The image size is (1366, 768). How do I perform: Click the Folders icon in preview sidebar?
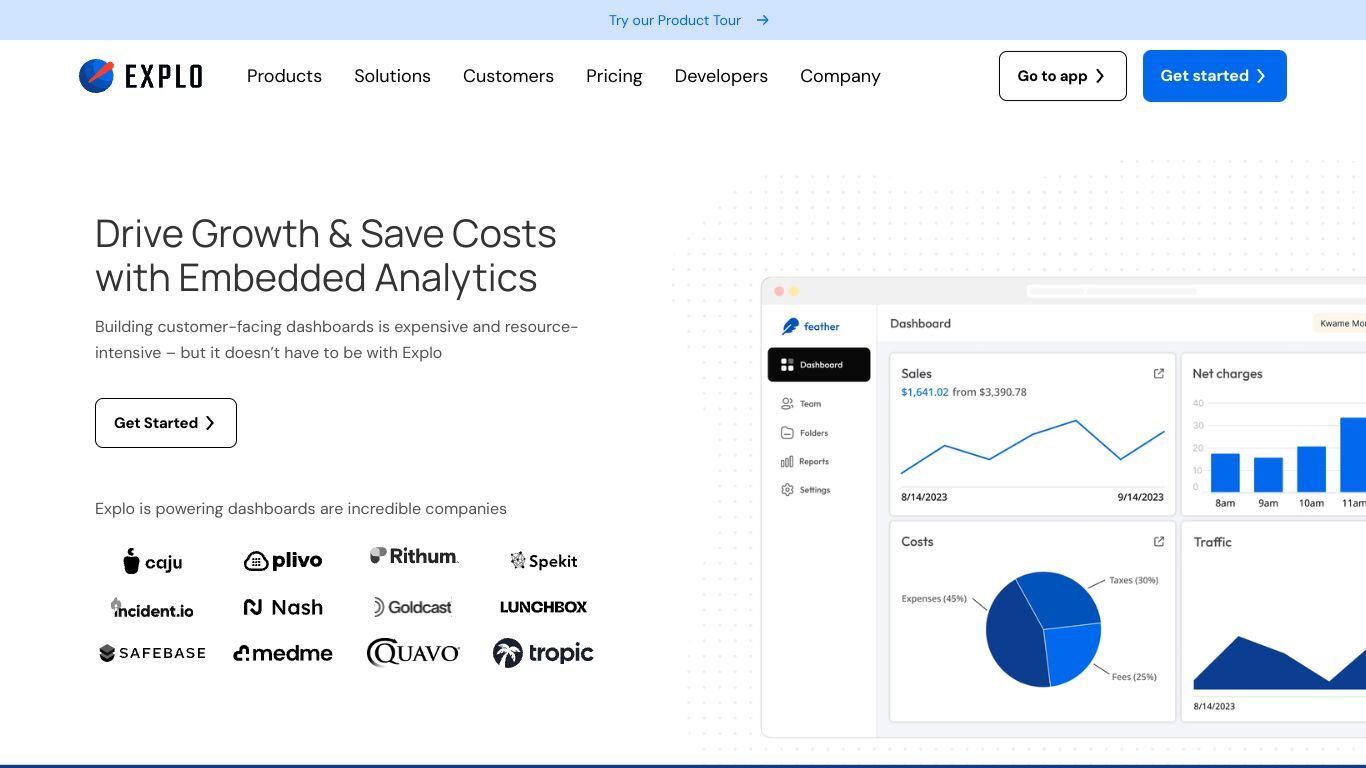(x=787, y=433)
